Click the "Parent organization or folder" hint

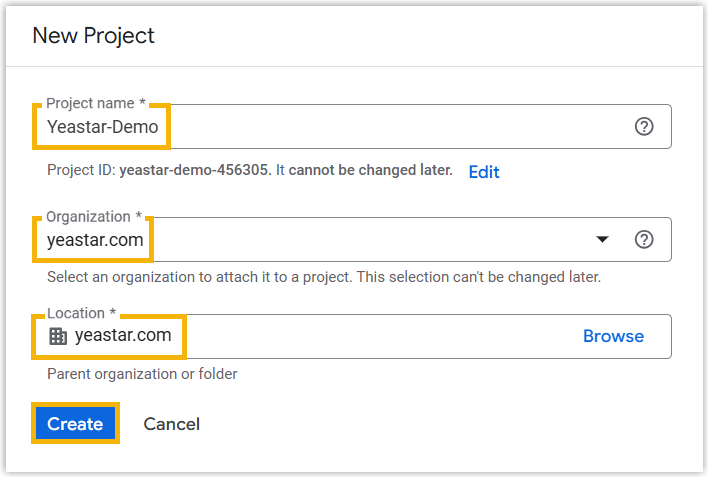[x=142, y=374]
